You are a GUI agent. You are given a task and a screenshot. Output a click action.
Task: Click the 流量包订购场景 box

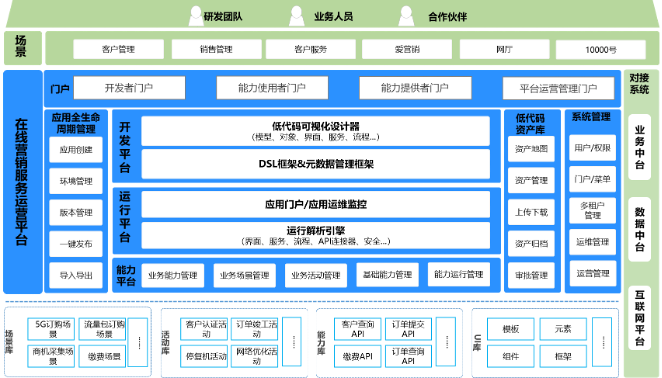(x=103, y=329)
